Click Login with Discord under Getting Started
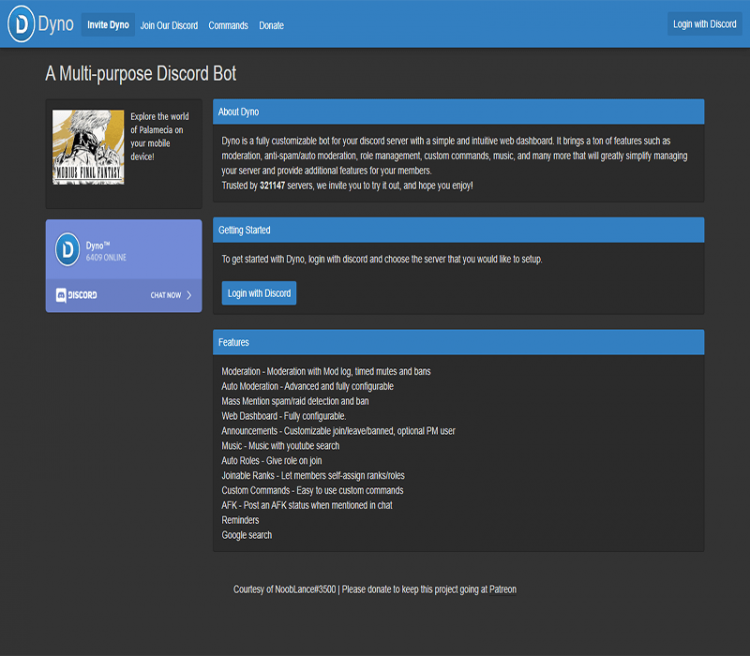Image resolution: width=750 pixels, height=656 pixels. click(x=259, y=293)
